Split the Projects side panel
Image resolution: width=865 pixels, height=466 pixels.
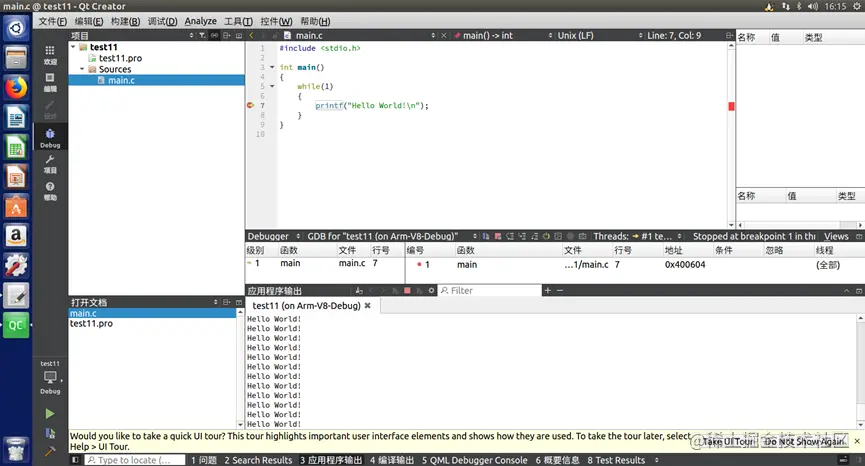tap(227, 35)
